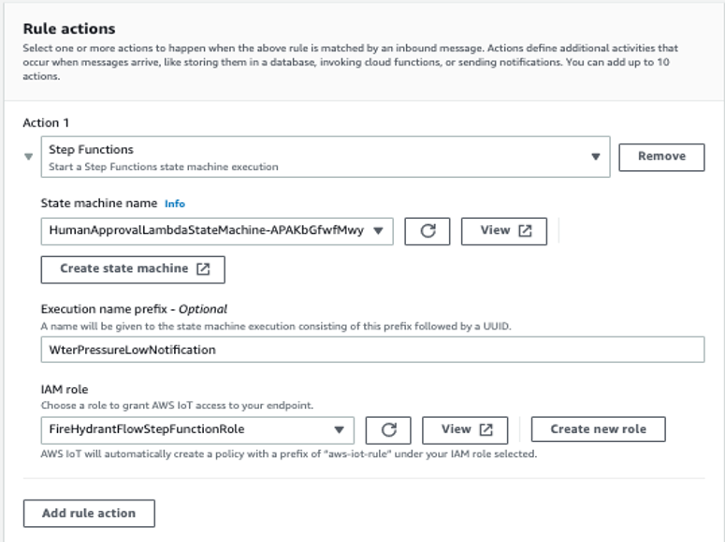Open the Step Functions action type dropdown
725x543 pixels.
325,157
